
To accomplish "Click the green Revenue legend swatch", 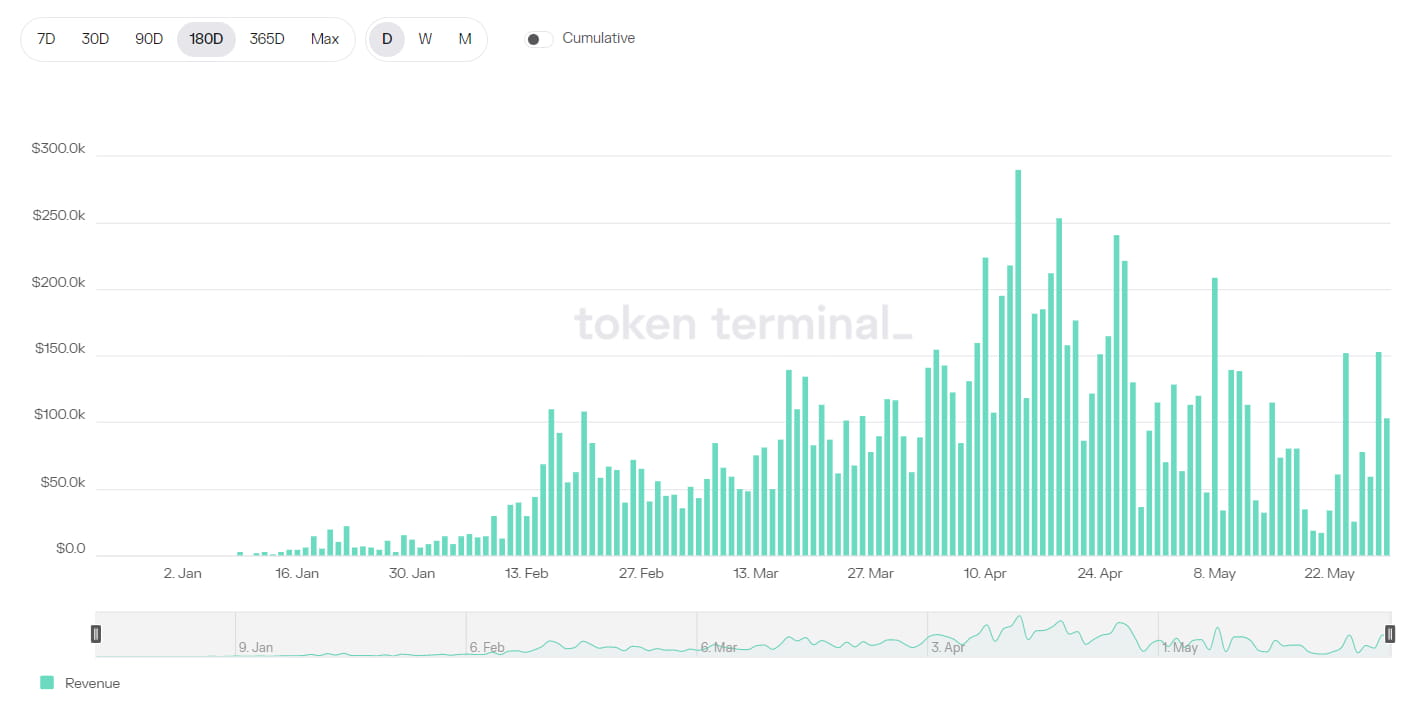I will click(x=47, y=683).
